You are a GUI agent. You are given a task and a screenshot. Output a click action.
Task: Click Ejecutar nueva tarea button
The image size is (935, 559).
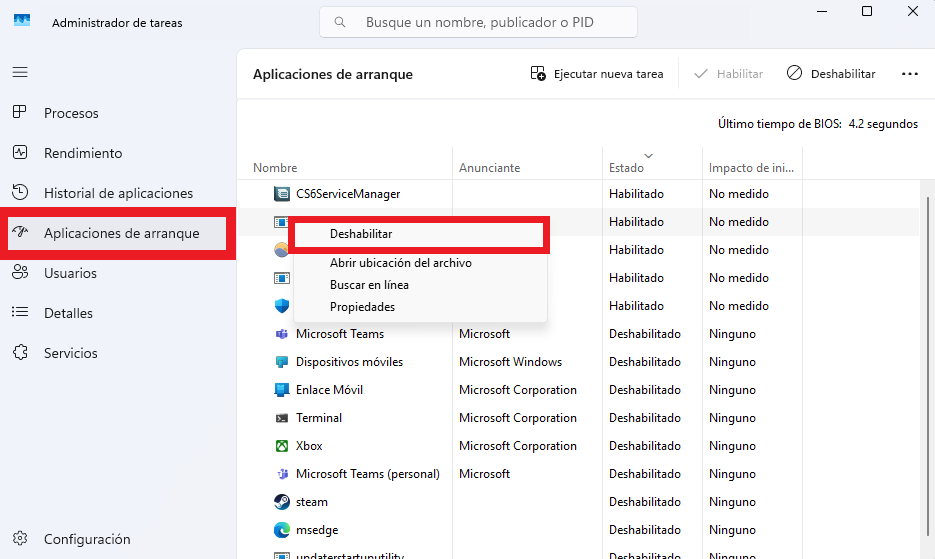pyautogui.click(x=597, y=73)
